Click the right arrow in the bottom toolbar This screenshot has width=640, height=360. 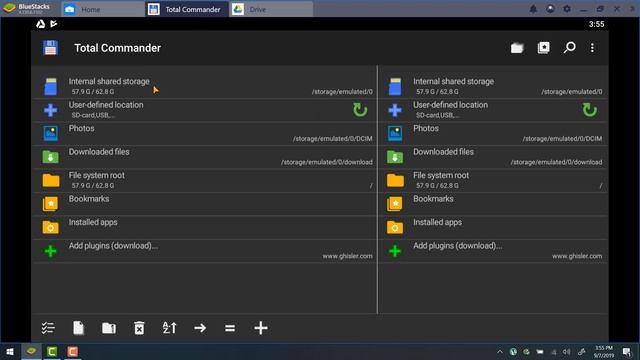tap(200, 328)
